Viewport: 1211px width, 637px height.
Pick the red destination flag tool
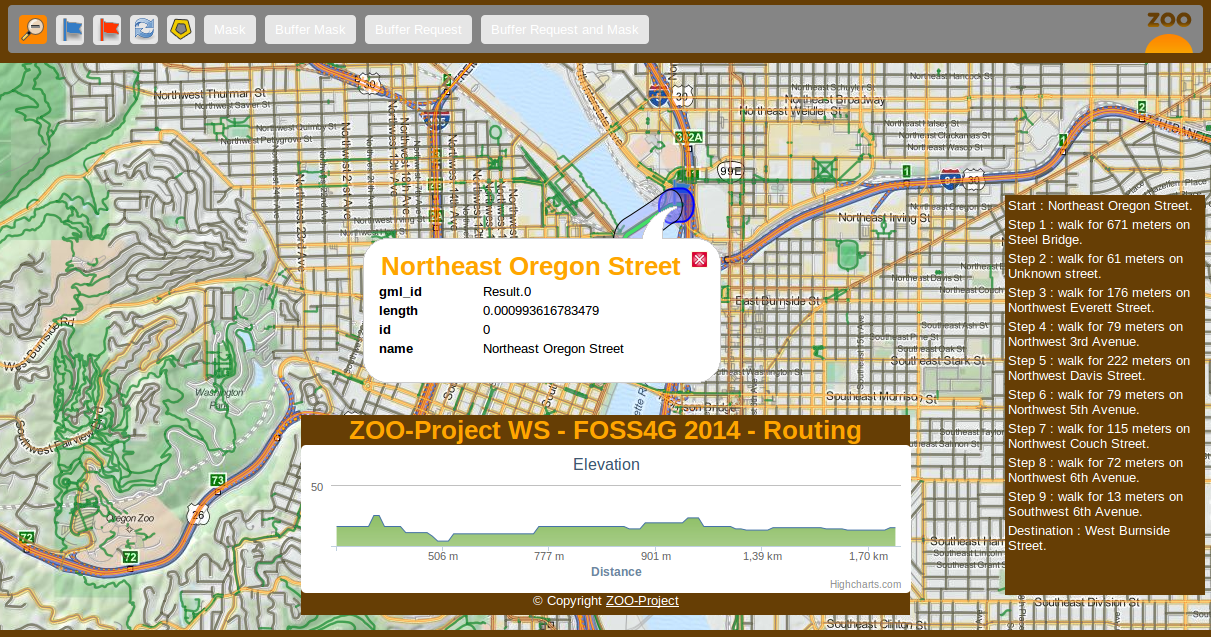[x=107, y=30]
